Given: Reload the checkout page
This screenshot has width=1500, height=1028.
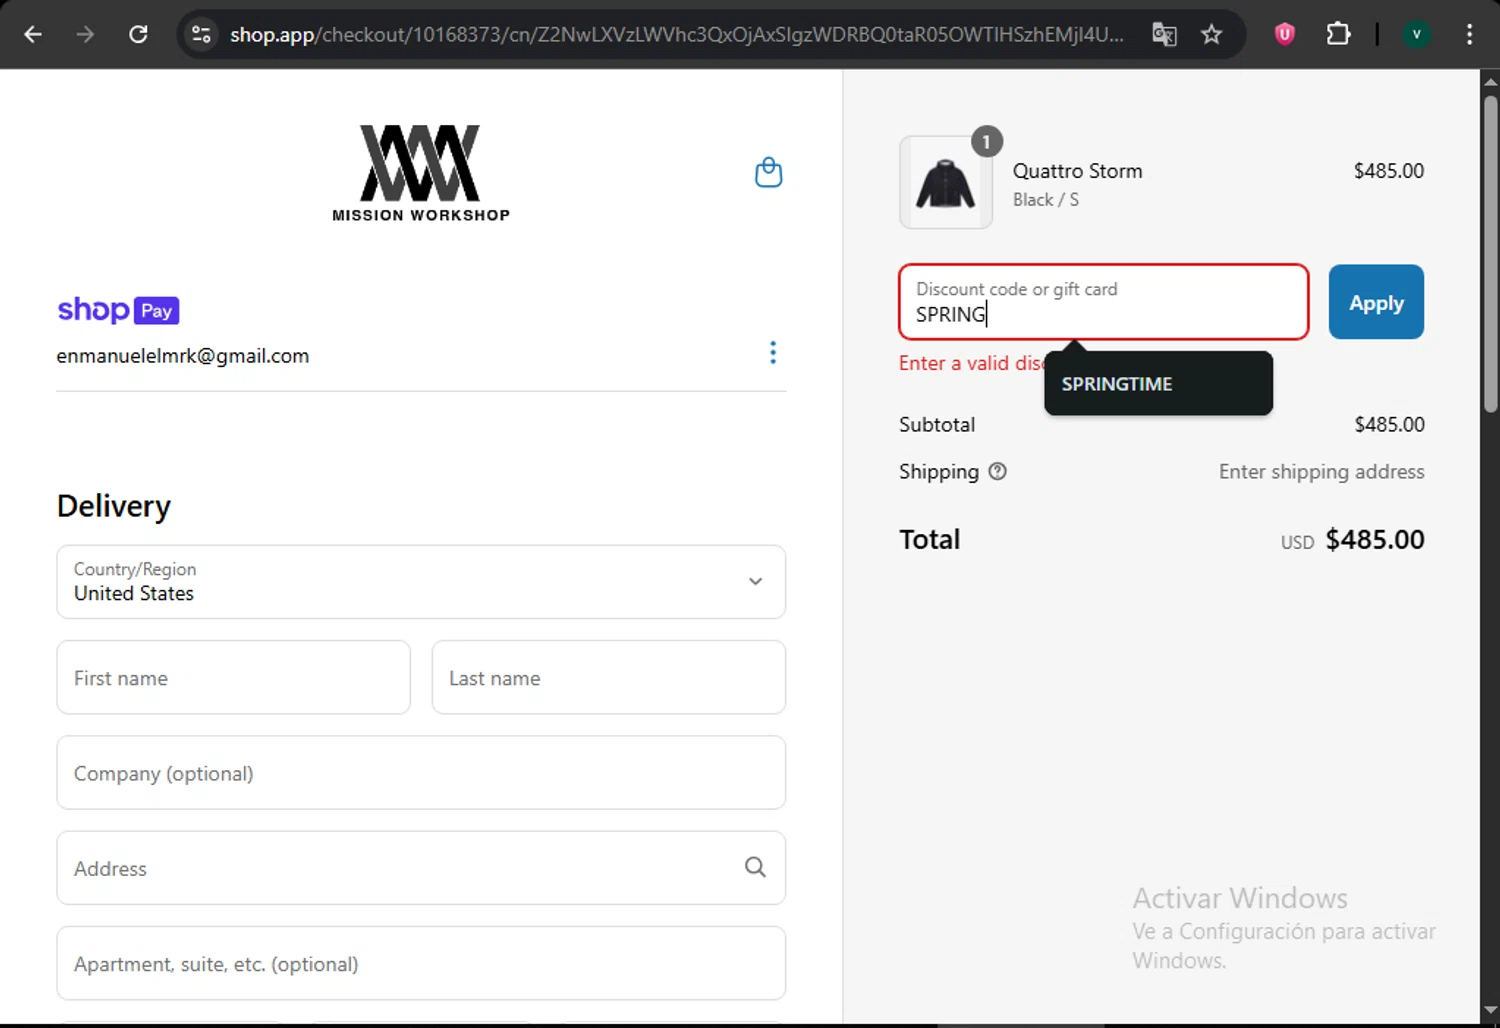Looking at the screenshot, I should [x=138, y=34].
